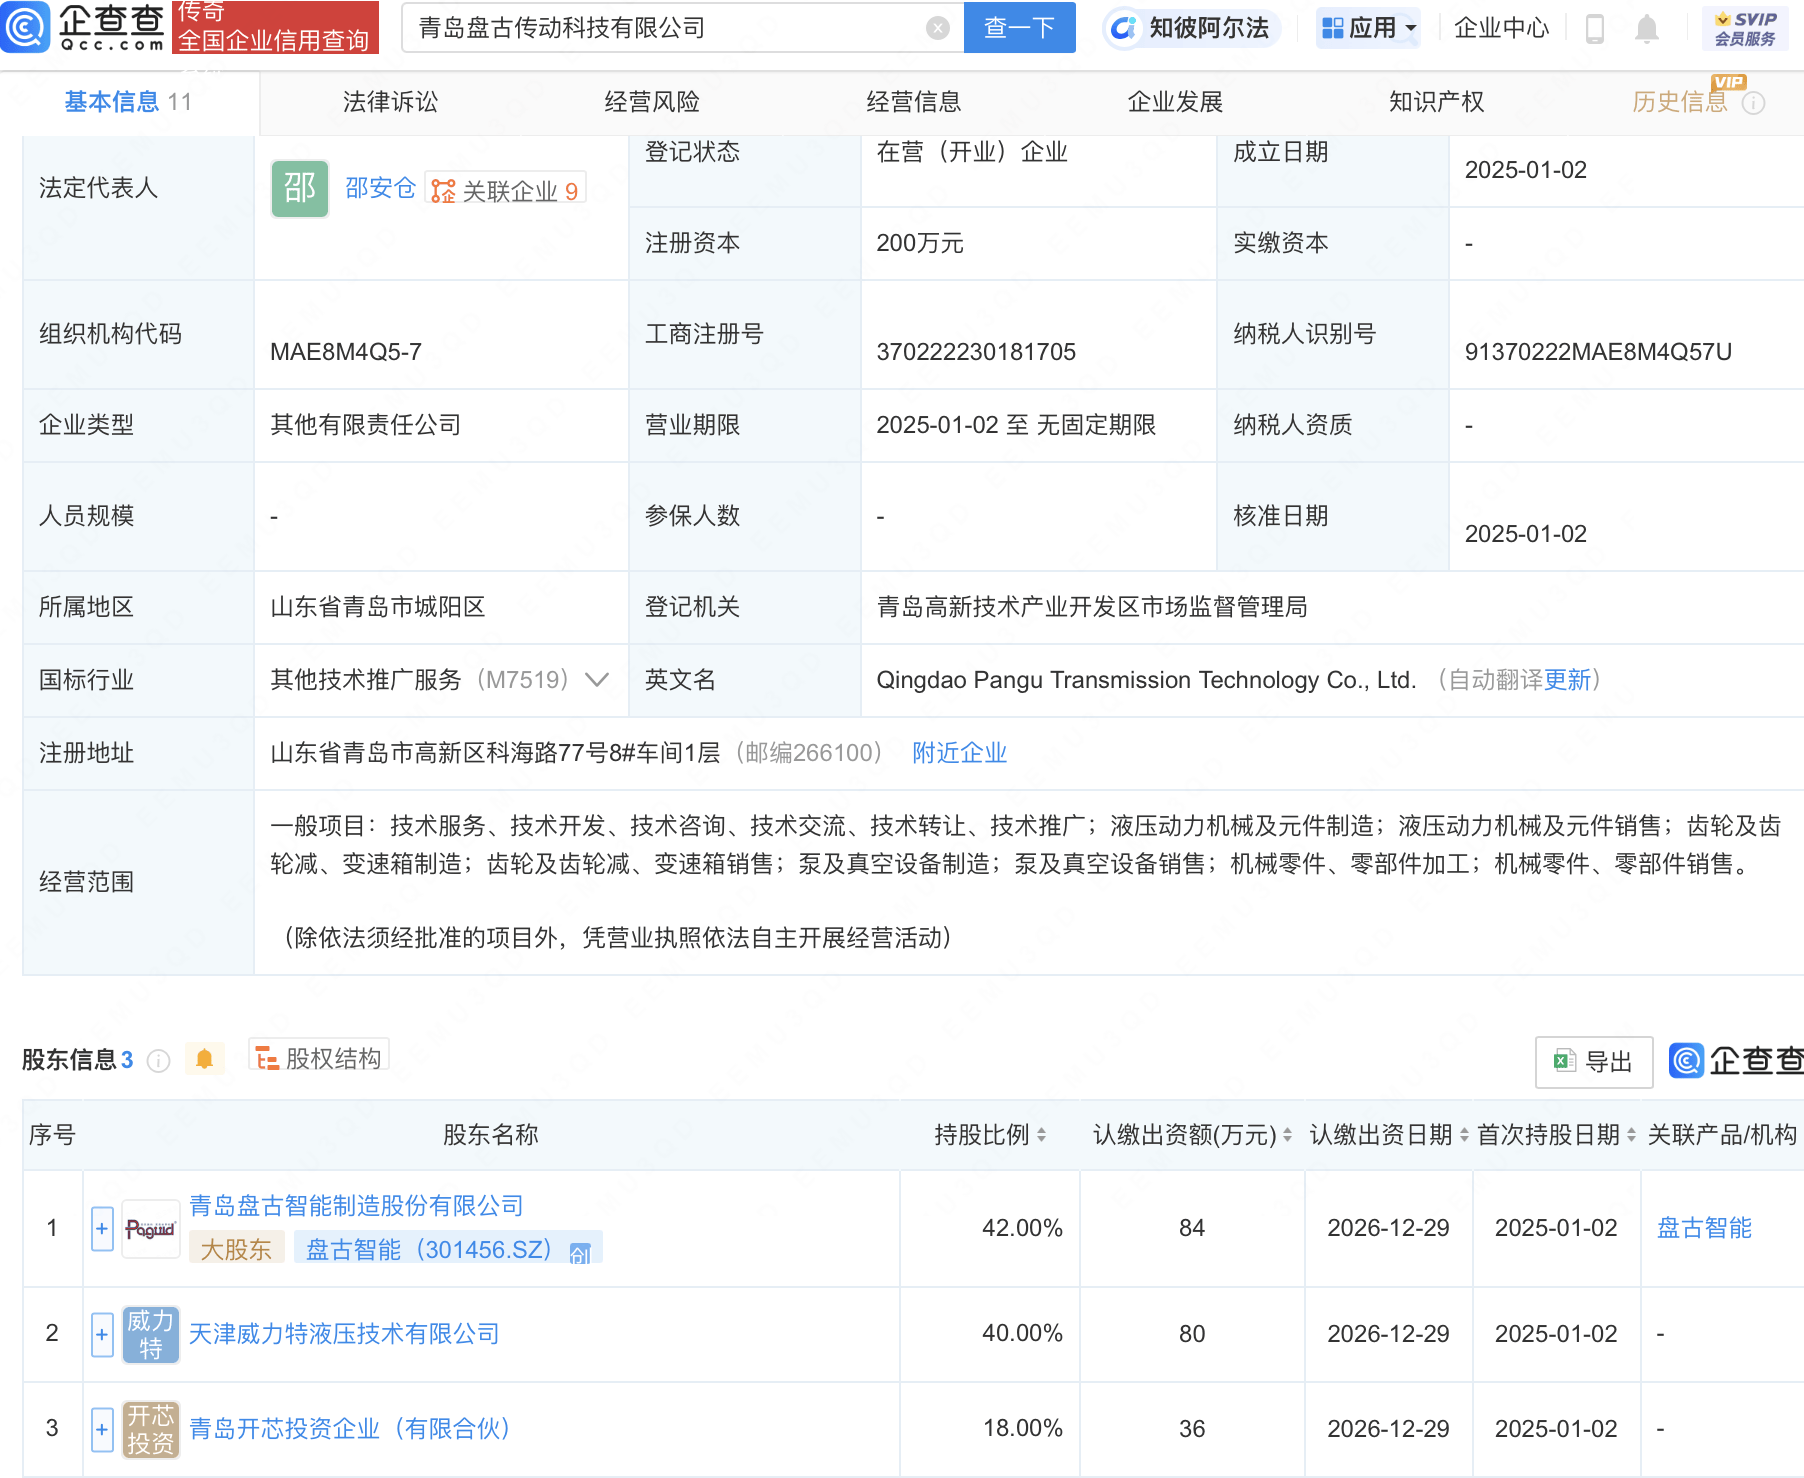1804x1478 pixels.
Task: Click the subscribe bell beside 股东信息
Action: coord(205,1058)
